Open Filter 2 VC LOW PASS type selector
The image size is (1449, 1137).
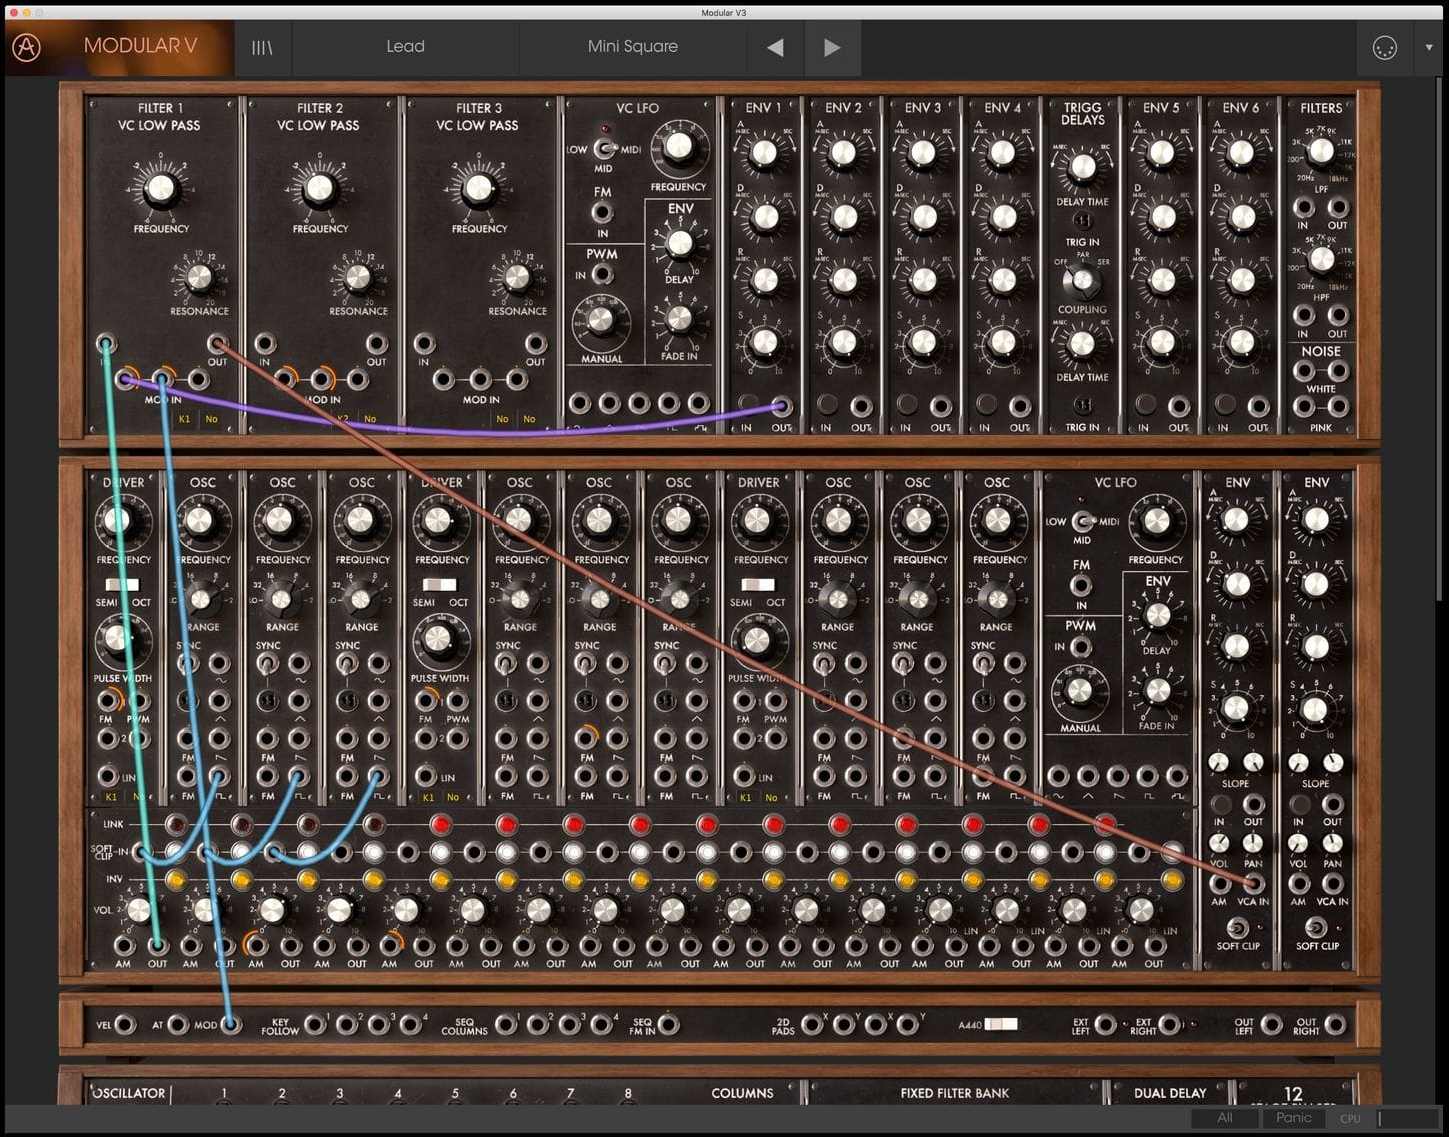click(318, 125)
